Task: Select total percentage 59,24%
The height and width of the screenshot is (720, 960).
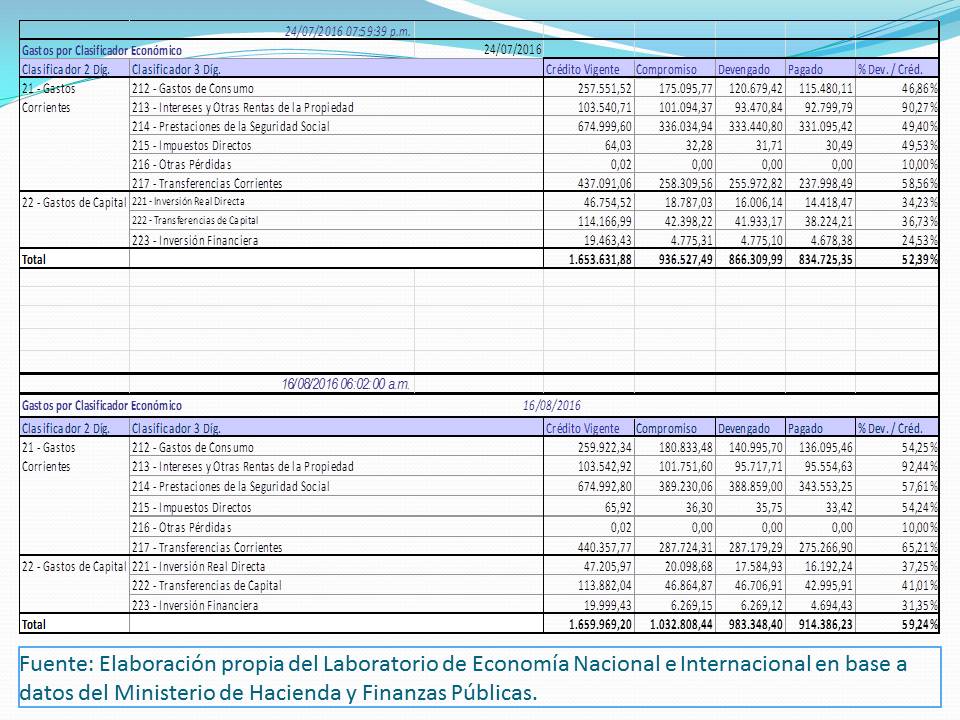Action: (x=919, y=624)
